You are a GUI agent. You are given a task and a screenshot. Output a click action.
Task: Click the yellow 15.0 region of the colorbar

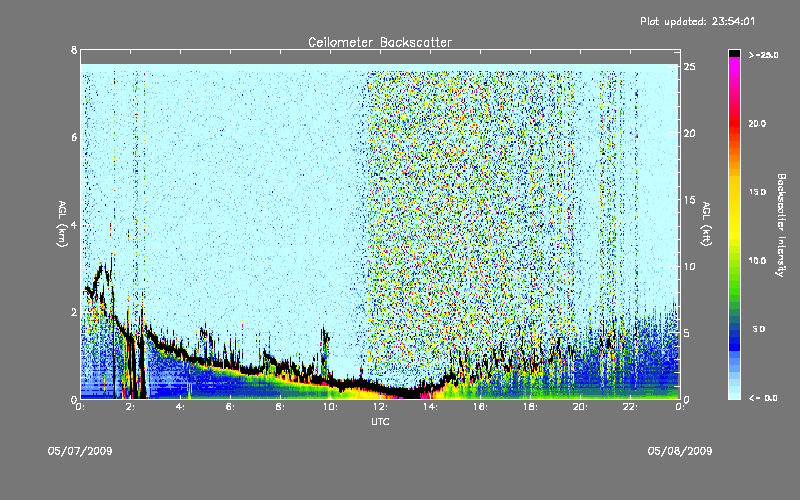pyautogui.click(x=734, y=193)
